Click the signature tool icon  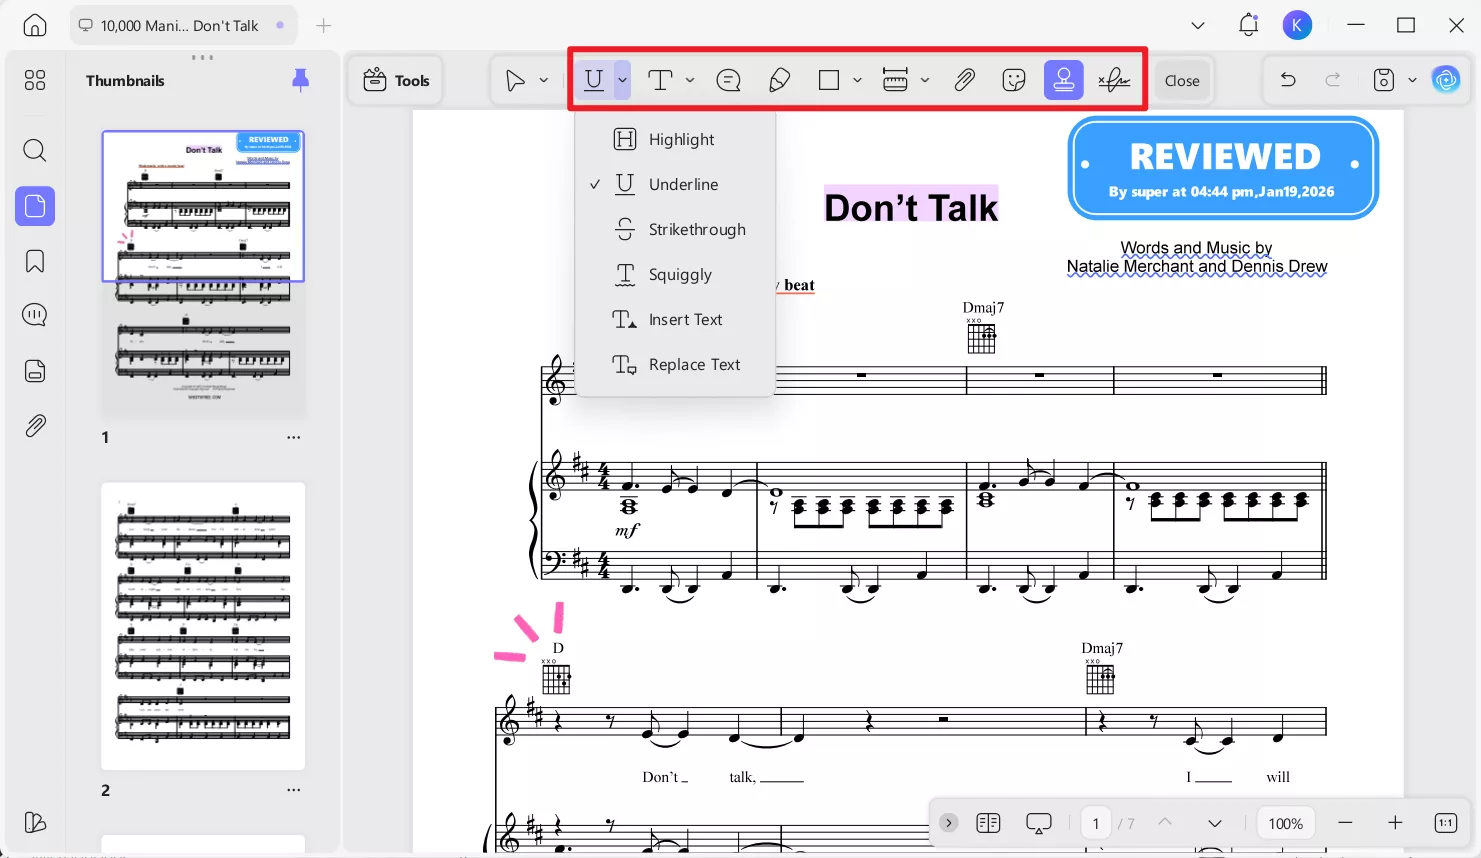(1116, 80)
